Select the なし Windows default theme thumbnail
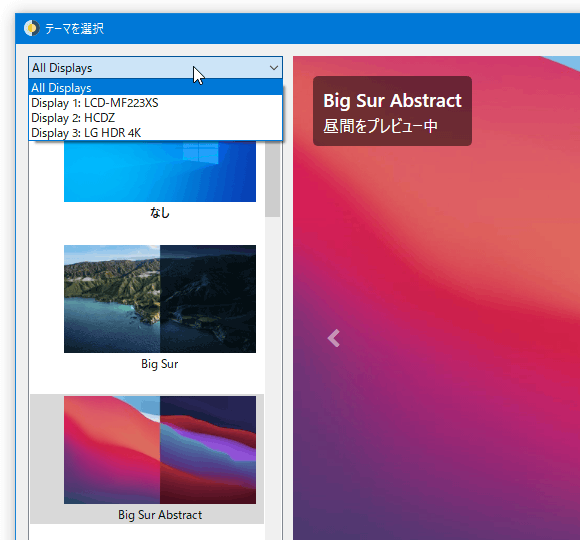This screenshot has height=540, width=580. [160, 171]
